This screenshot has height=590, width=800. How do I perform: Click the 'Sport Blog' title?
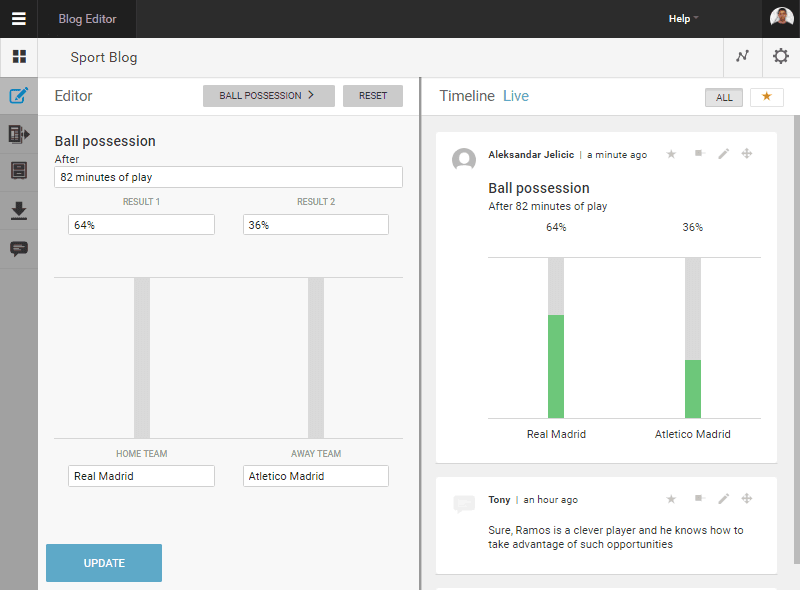tap(104, 57)
